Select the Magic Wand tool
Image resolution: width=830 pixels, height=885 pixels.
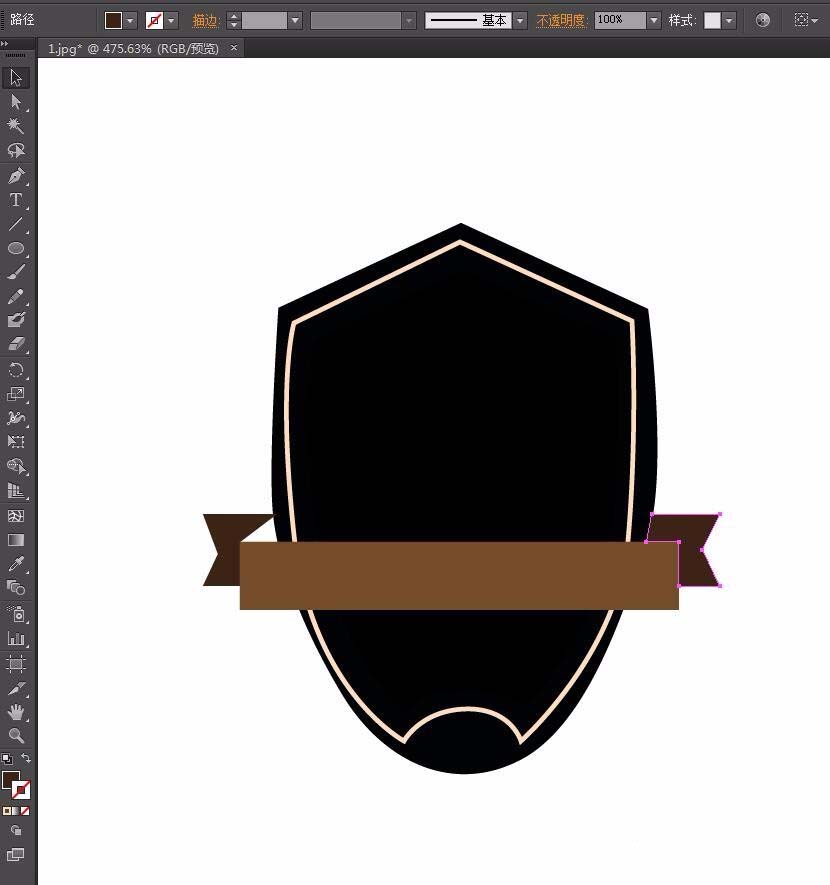[16, 126]
